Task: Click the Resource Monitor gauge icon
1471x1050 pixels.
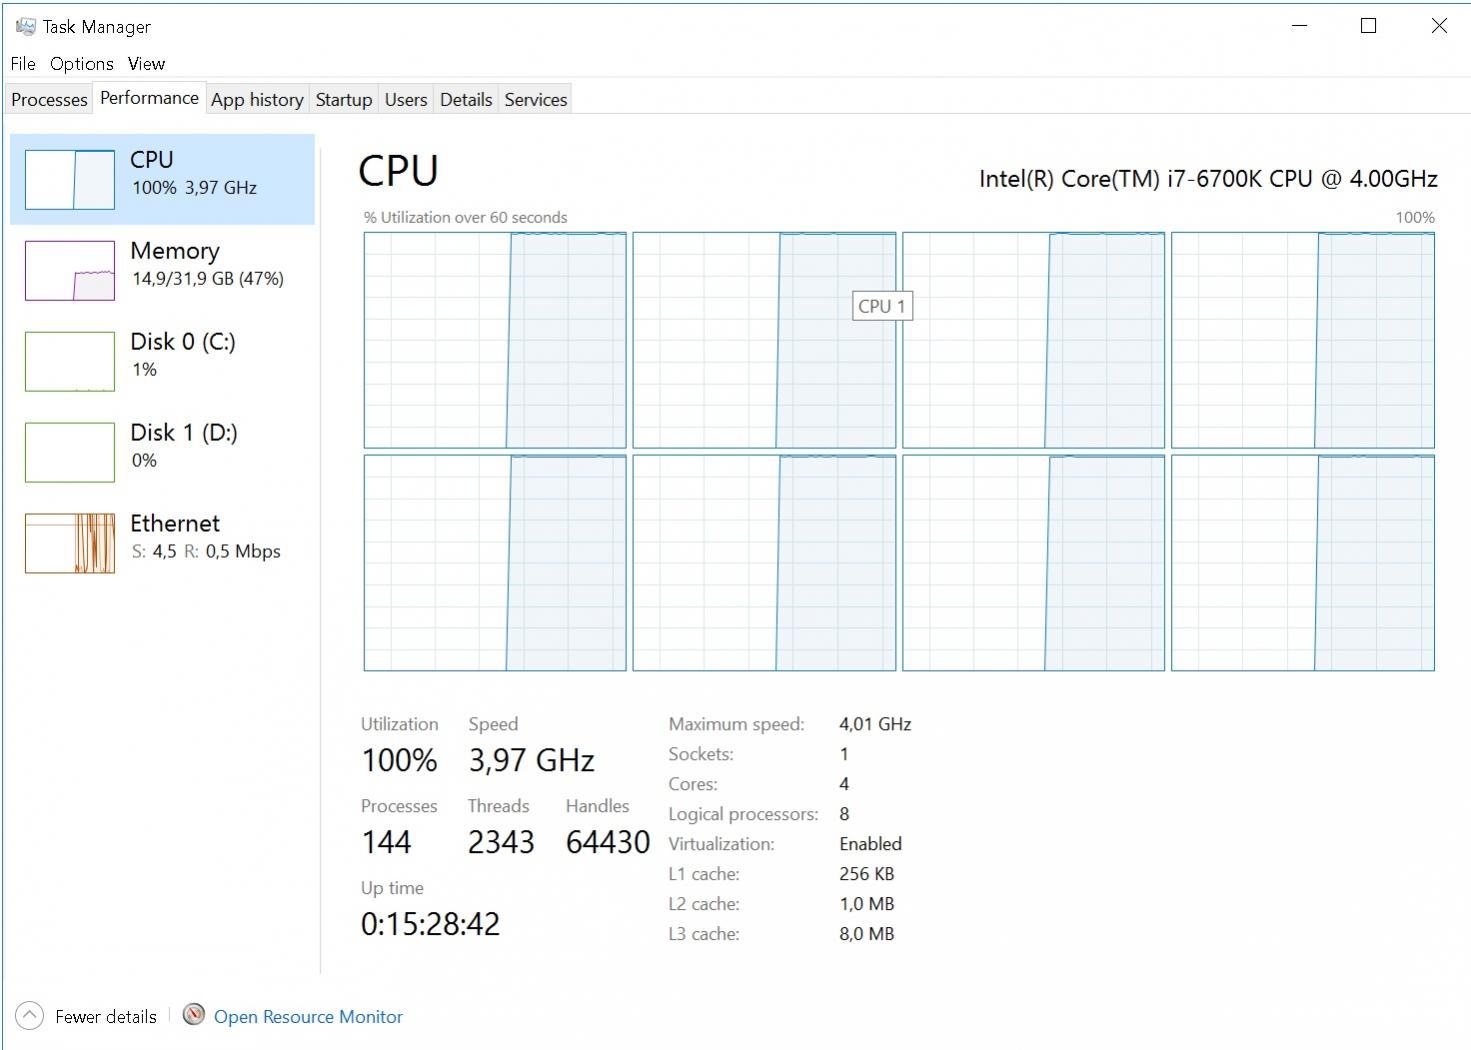Action: point(194,1015)
